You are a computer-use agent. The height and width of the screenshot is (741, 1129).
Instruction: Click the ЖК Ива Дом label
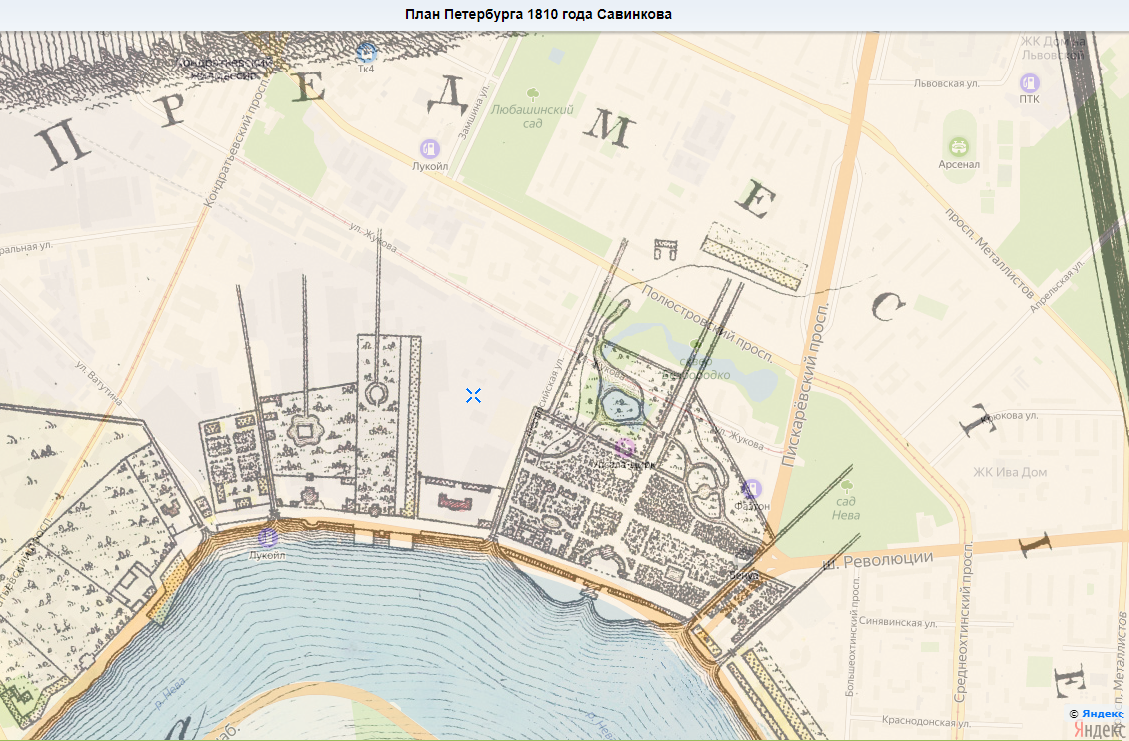pos(1010,472)
